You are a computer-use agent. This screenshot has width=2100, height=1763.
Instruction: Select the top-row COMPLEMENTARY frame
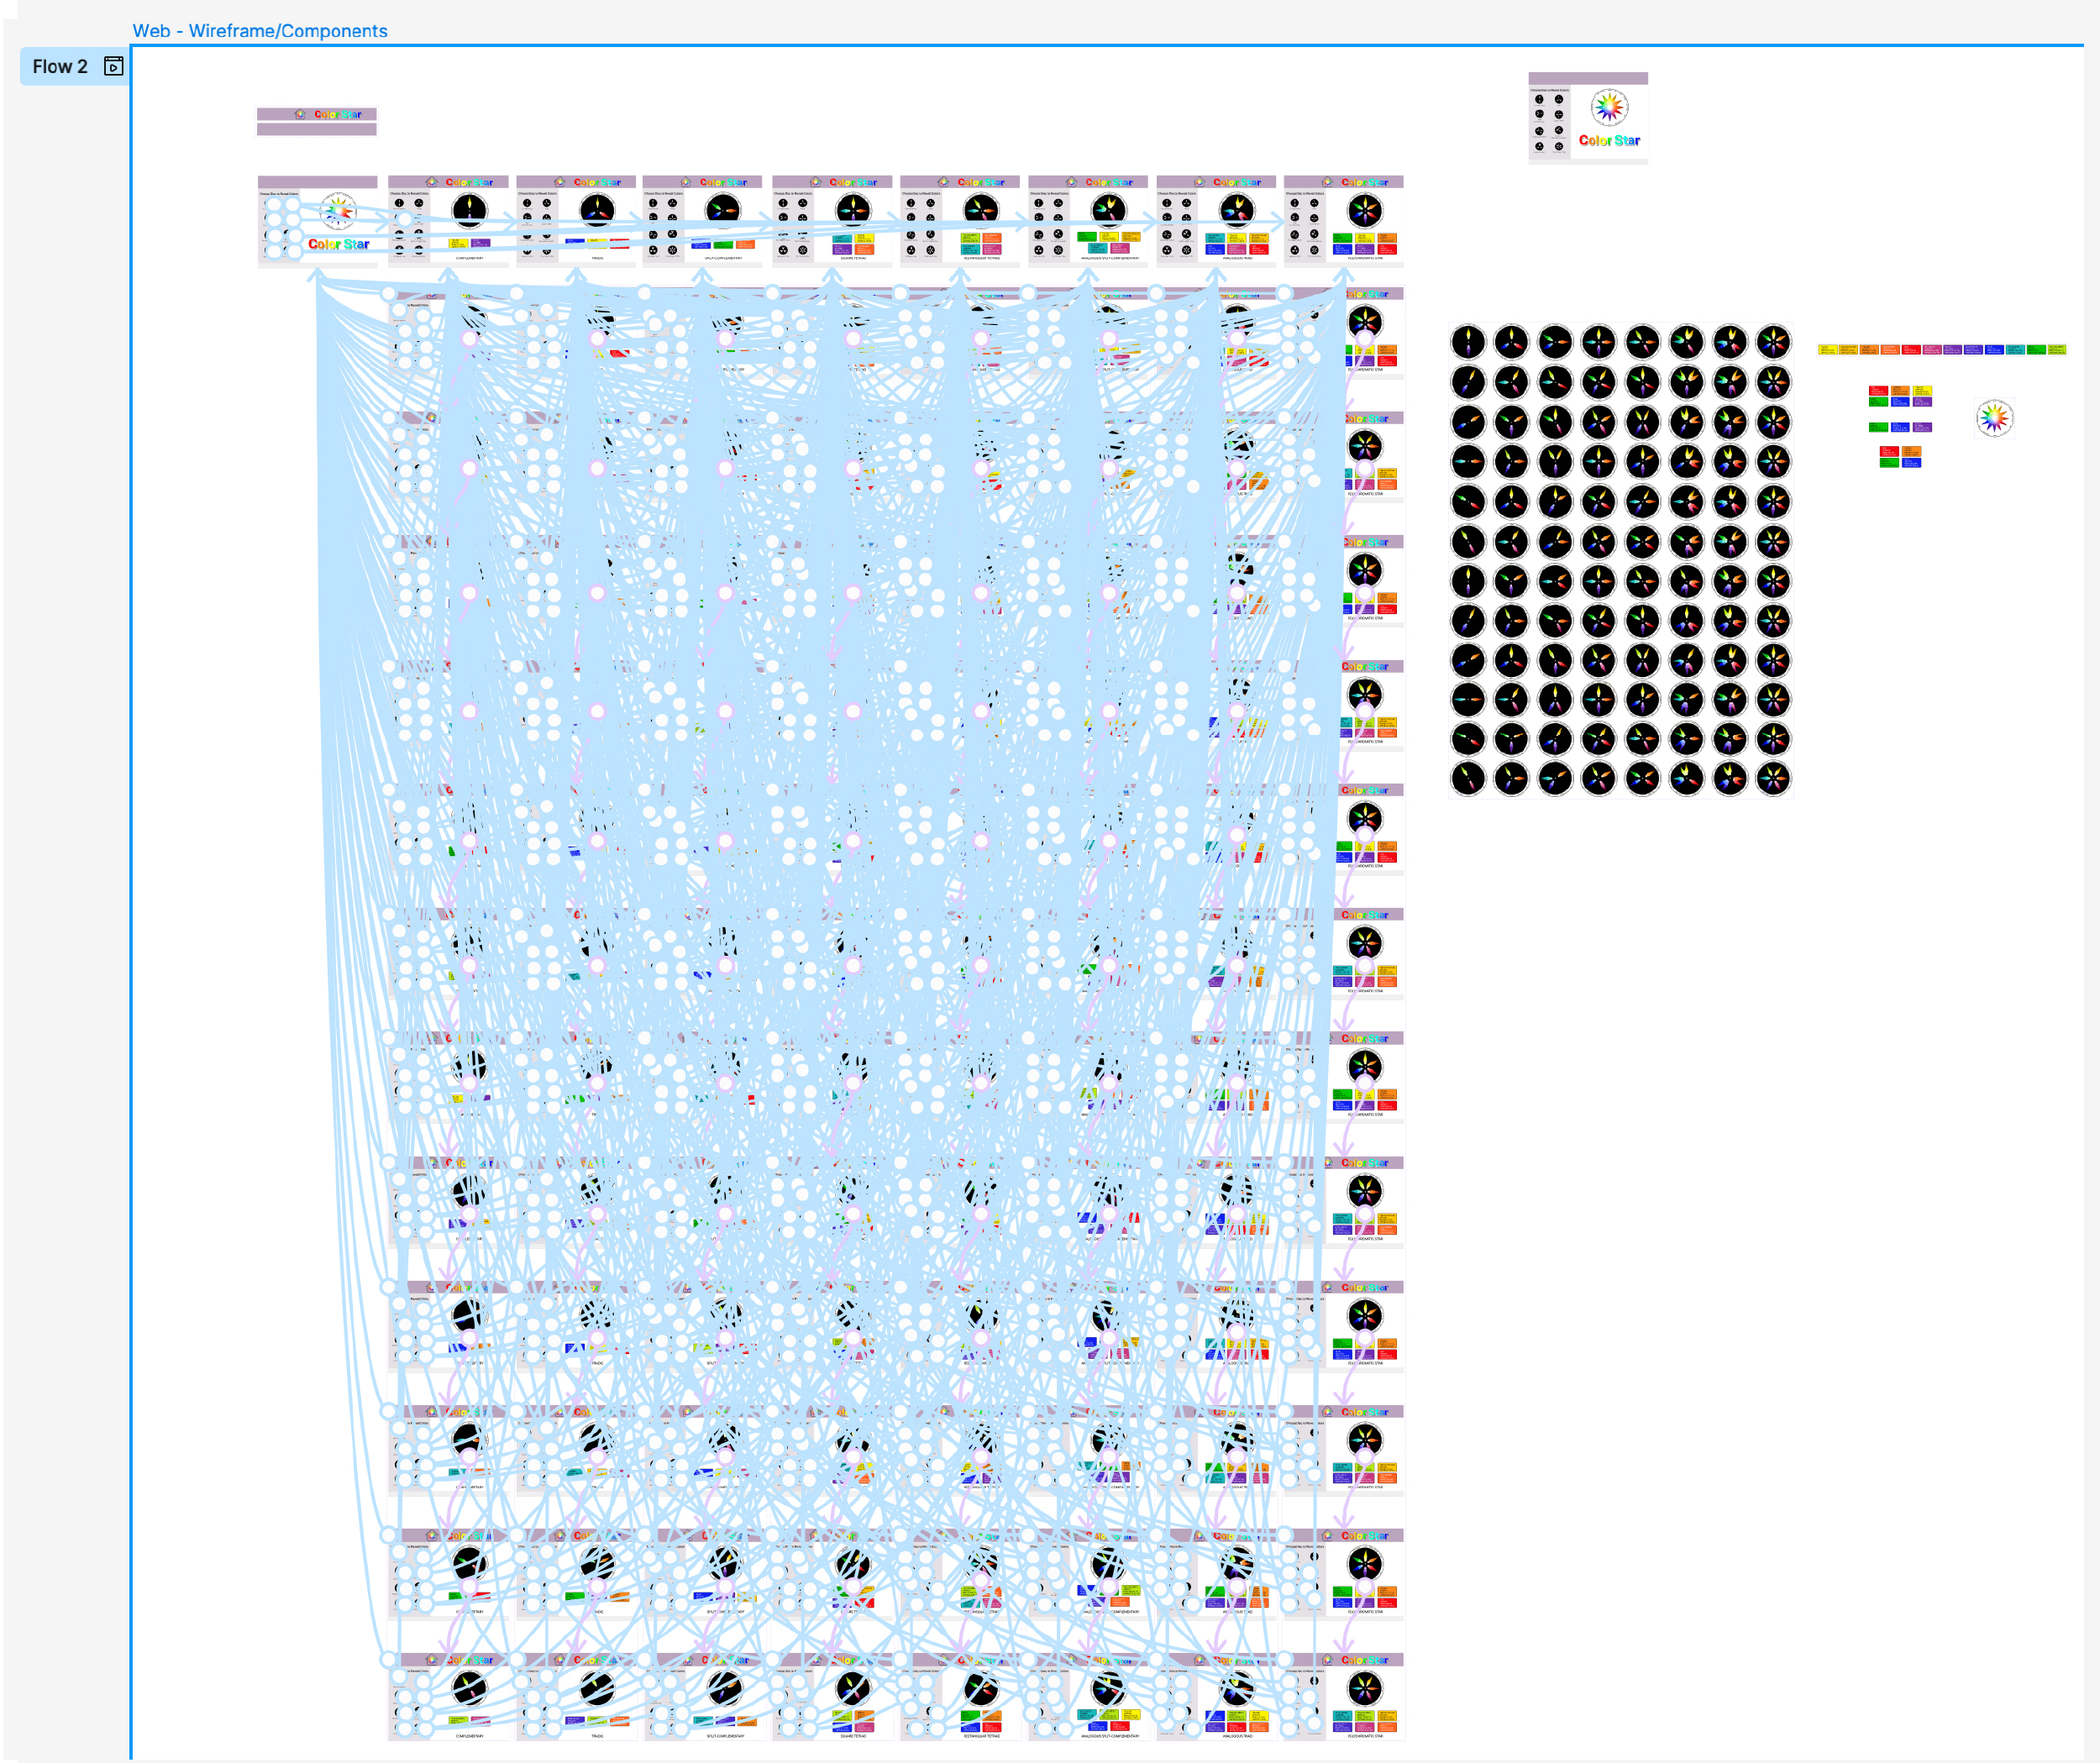[448, 222]
